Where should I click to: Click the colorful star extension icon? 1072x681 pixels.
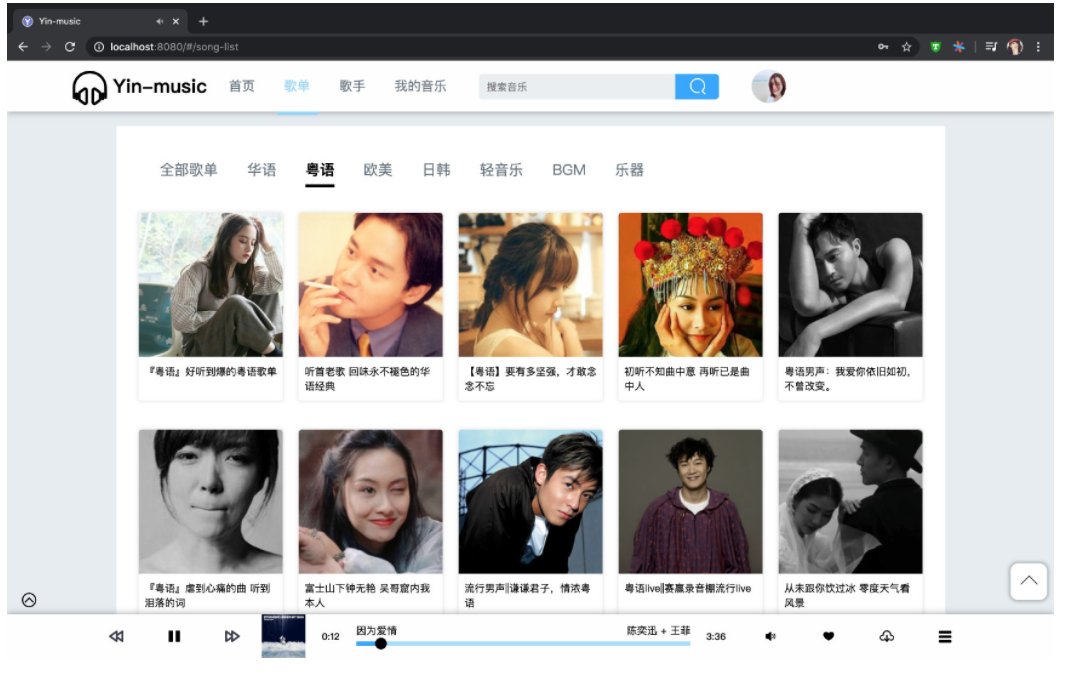pyautogui.click(x=959, y=46)
